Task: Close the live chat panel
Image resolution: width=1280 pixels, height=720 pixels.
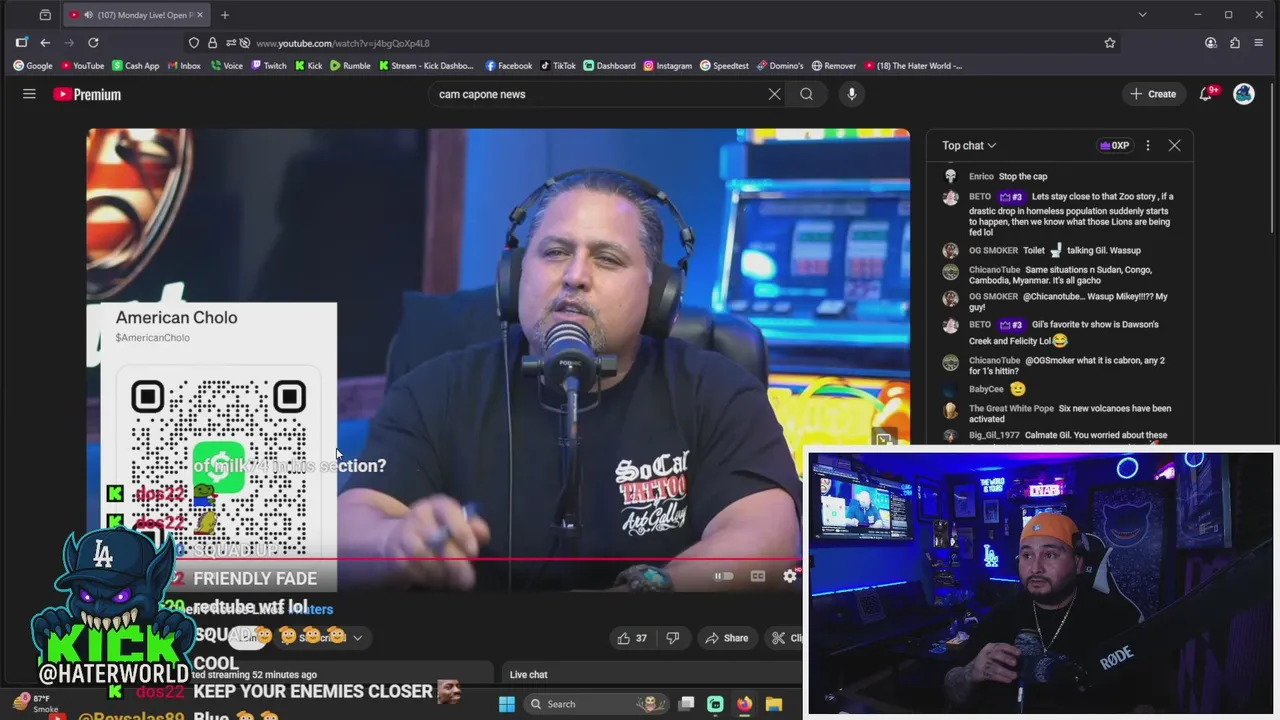Action: click(x=1174, y=145)
